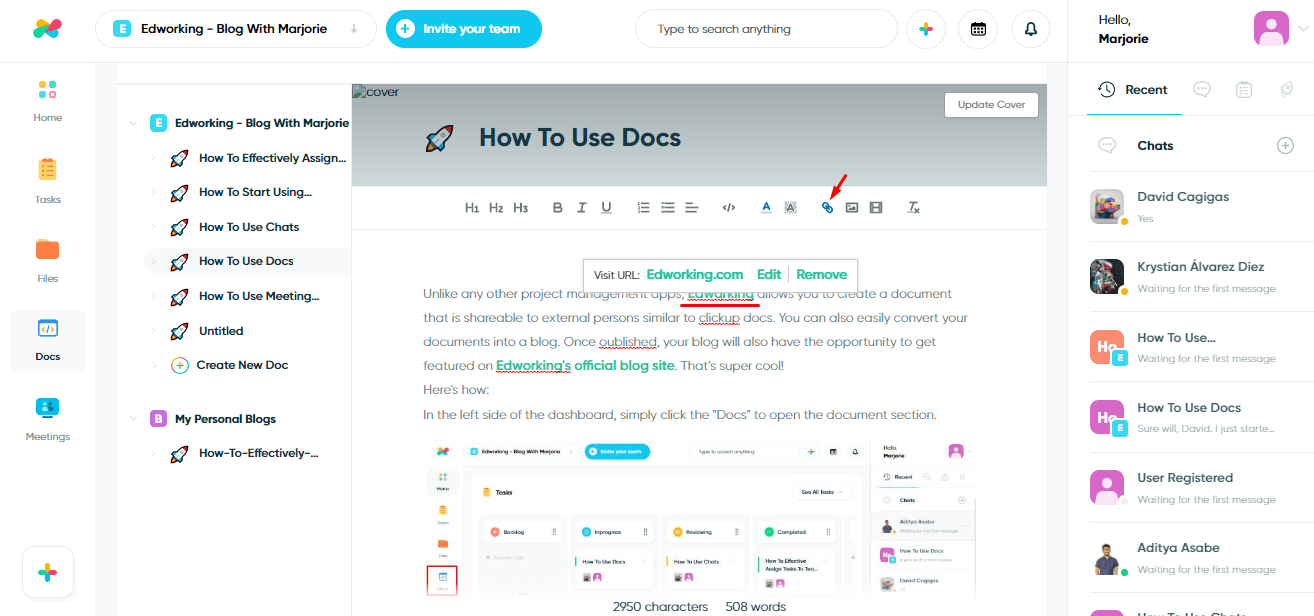The width and height of the screenshot is (1314, 616).
Task: Open How To Use Docs in the tree
Action: point(246,261)
